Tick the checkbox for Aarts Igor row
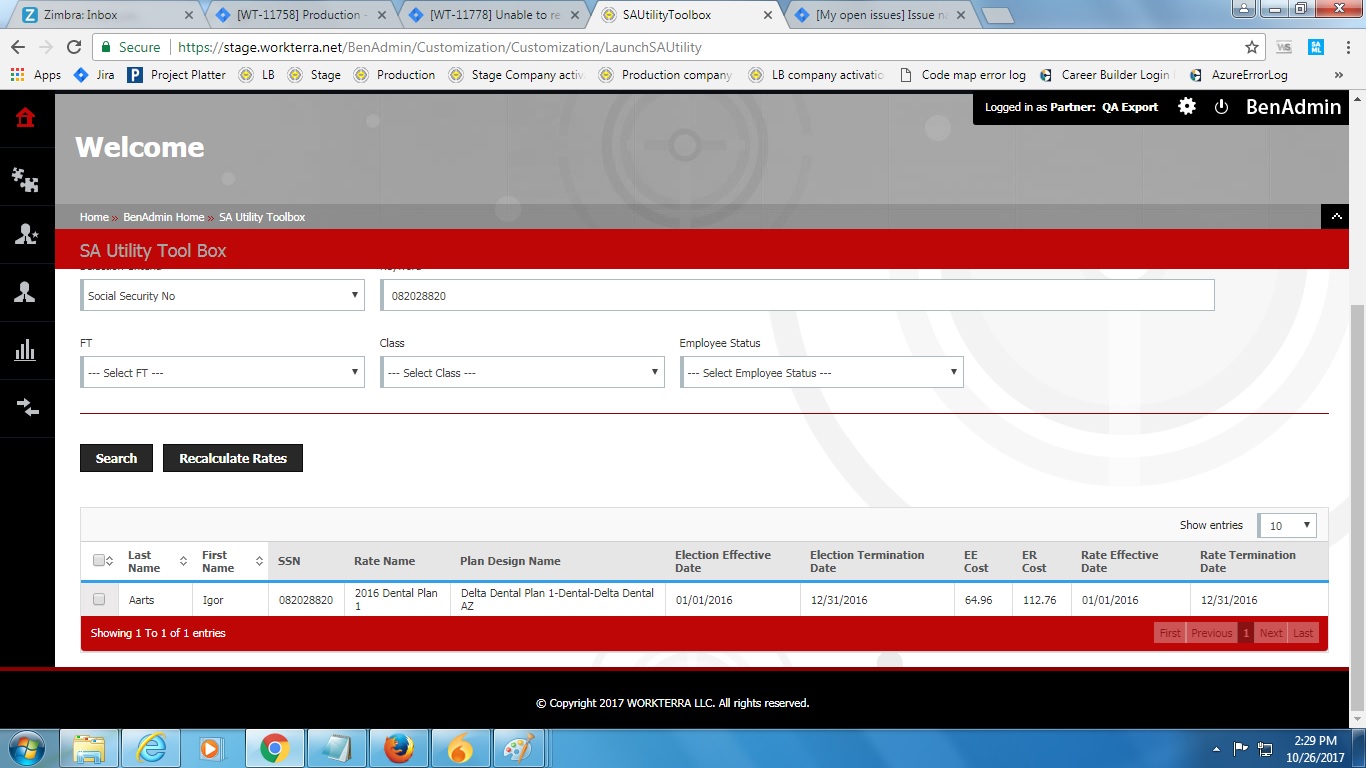Screen dimensions: 1366x768 coord(99,599)
